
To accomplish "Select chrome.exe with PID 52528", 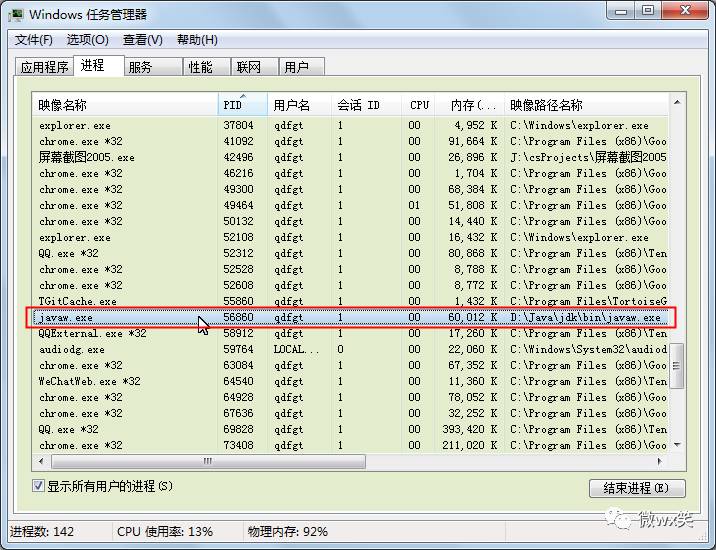I will point(350,269).
